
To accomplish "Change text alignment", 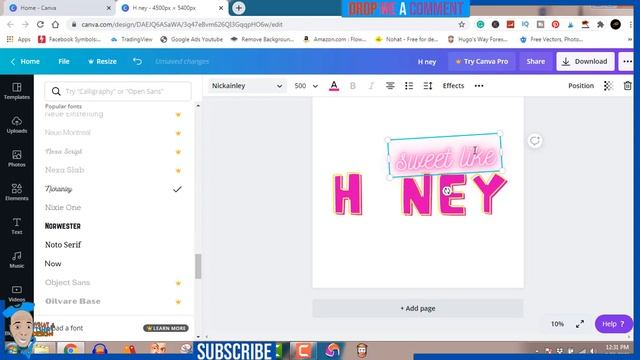I will 390,86.
